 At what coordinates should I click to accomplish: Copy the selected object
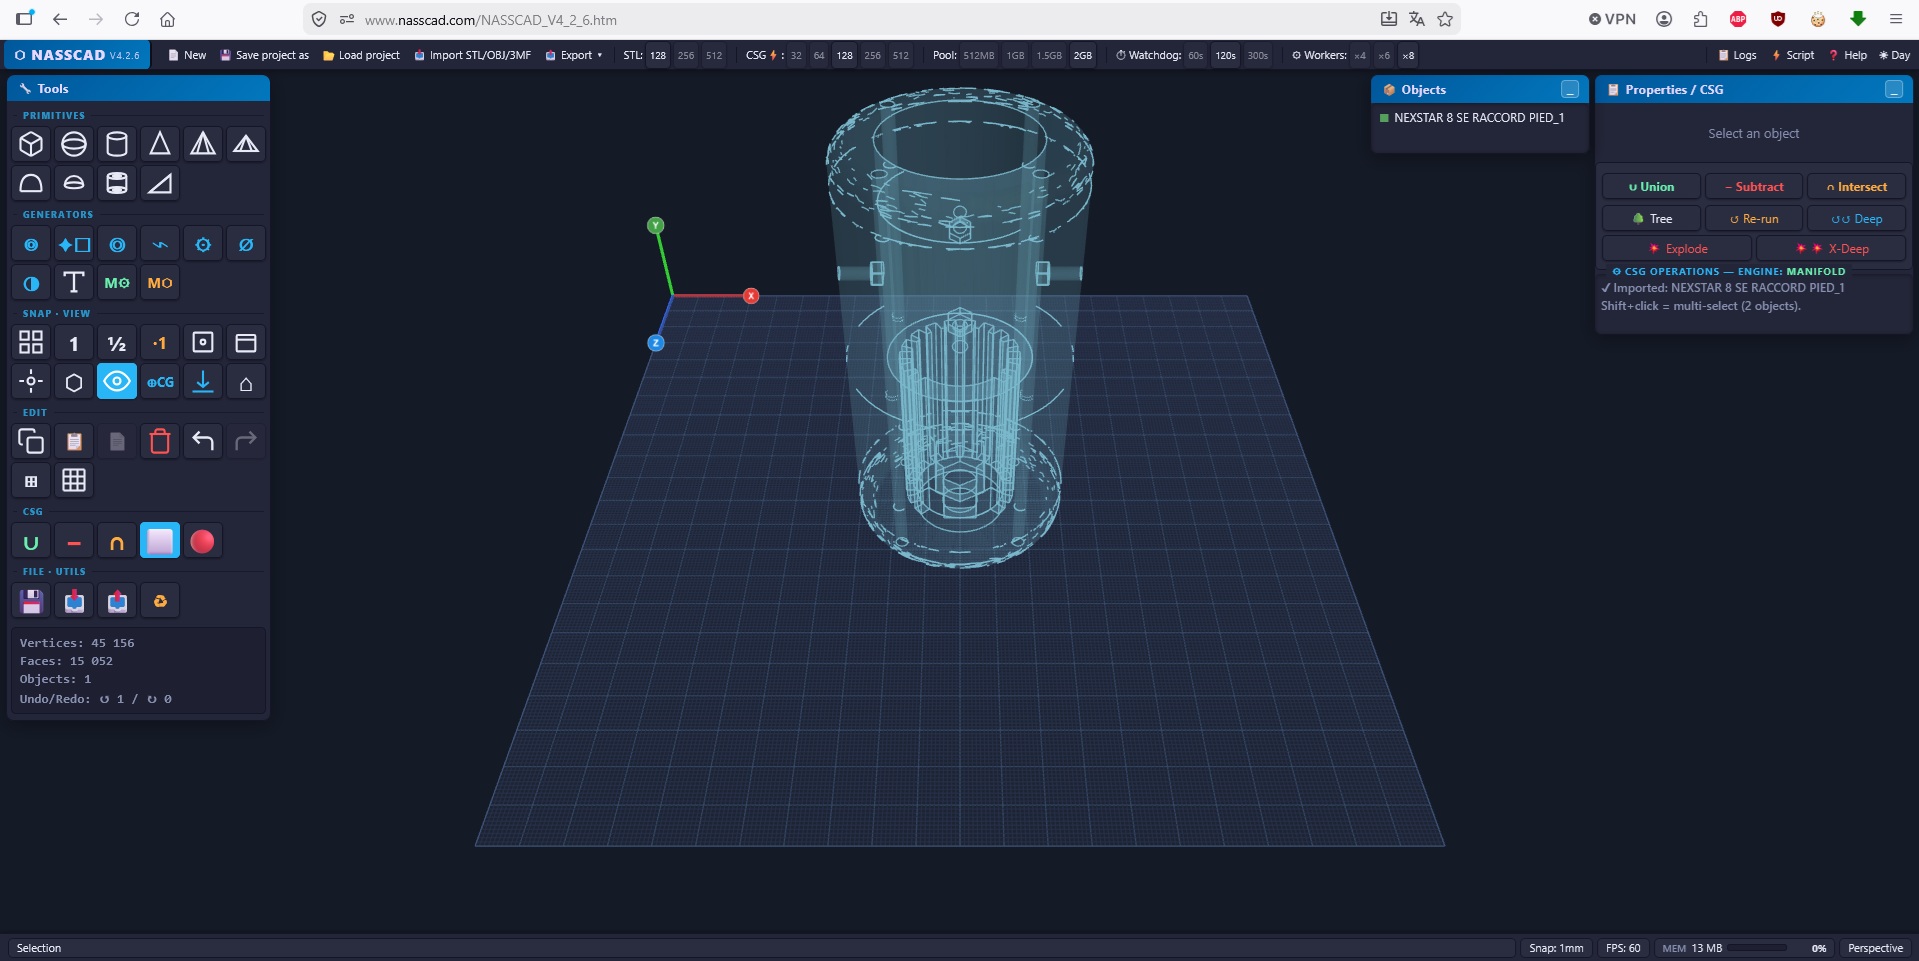(31, 441)
